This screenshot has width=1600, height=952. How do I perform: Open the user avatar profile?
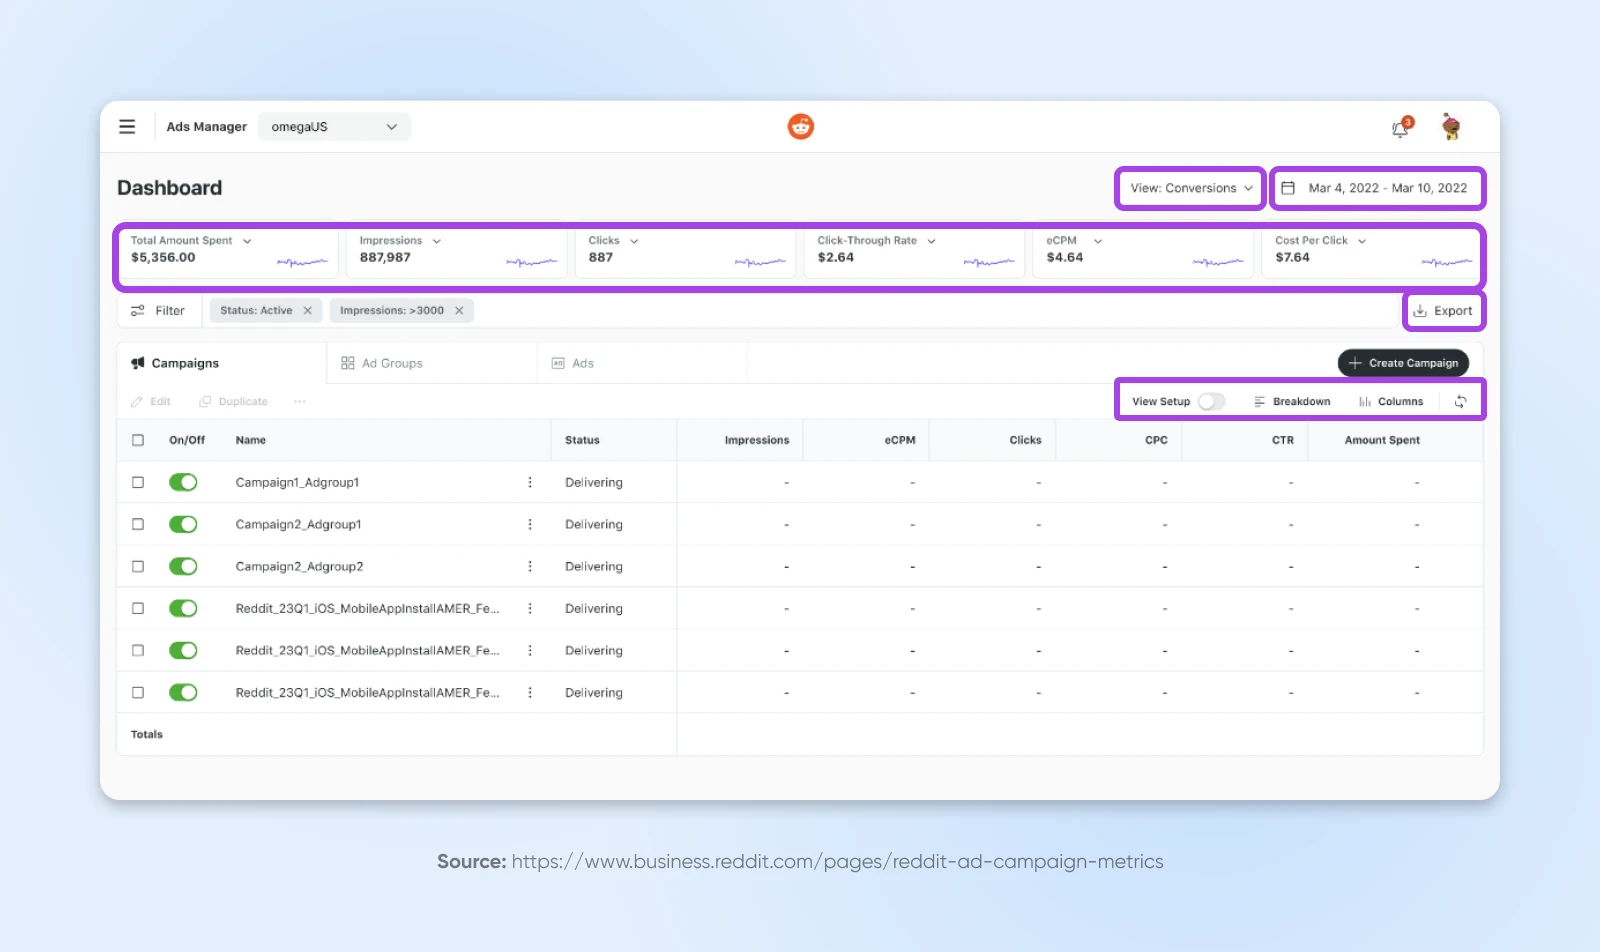[x=1451, y=127]
